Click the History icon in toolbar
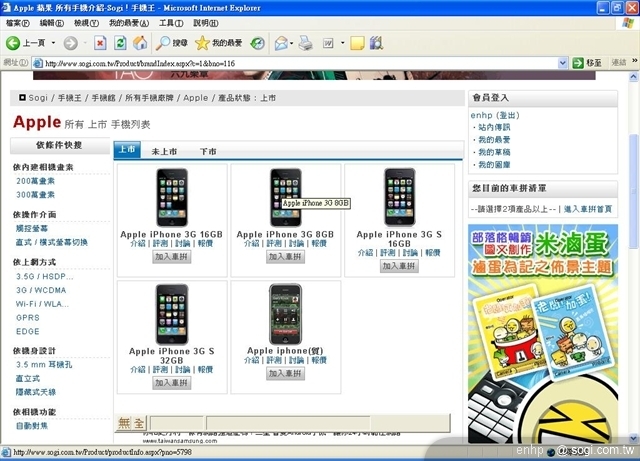 point(258,43)
